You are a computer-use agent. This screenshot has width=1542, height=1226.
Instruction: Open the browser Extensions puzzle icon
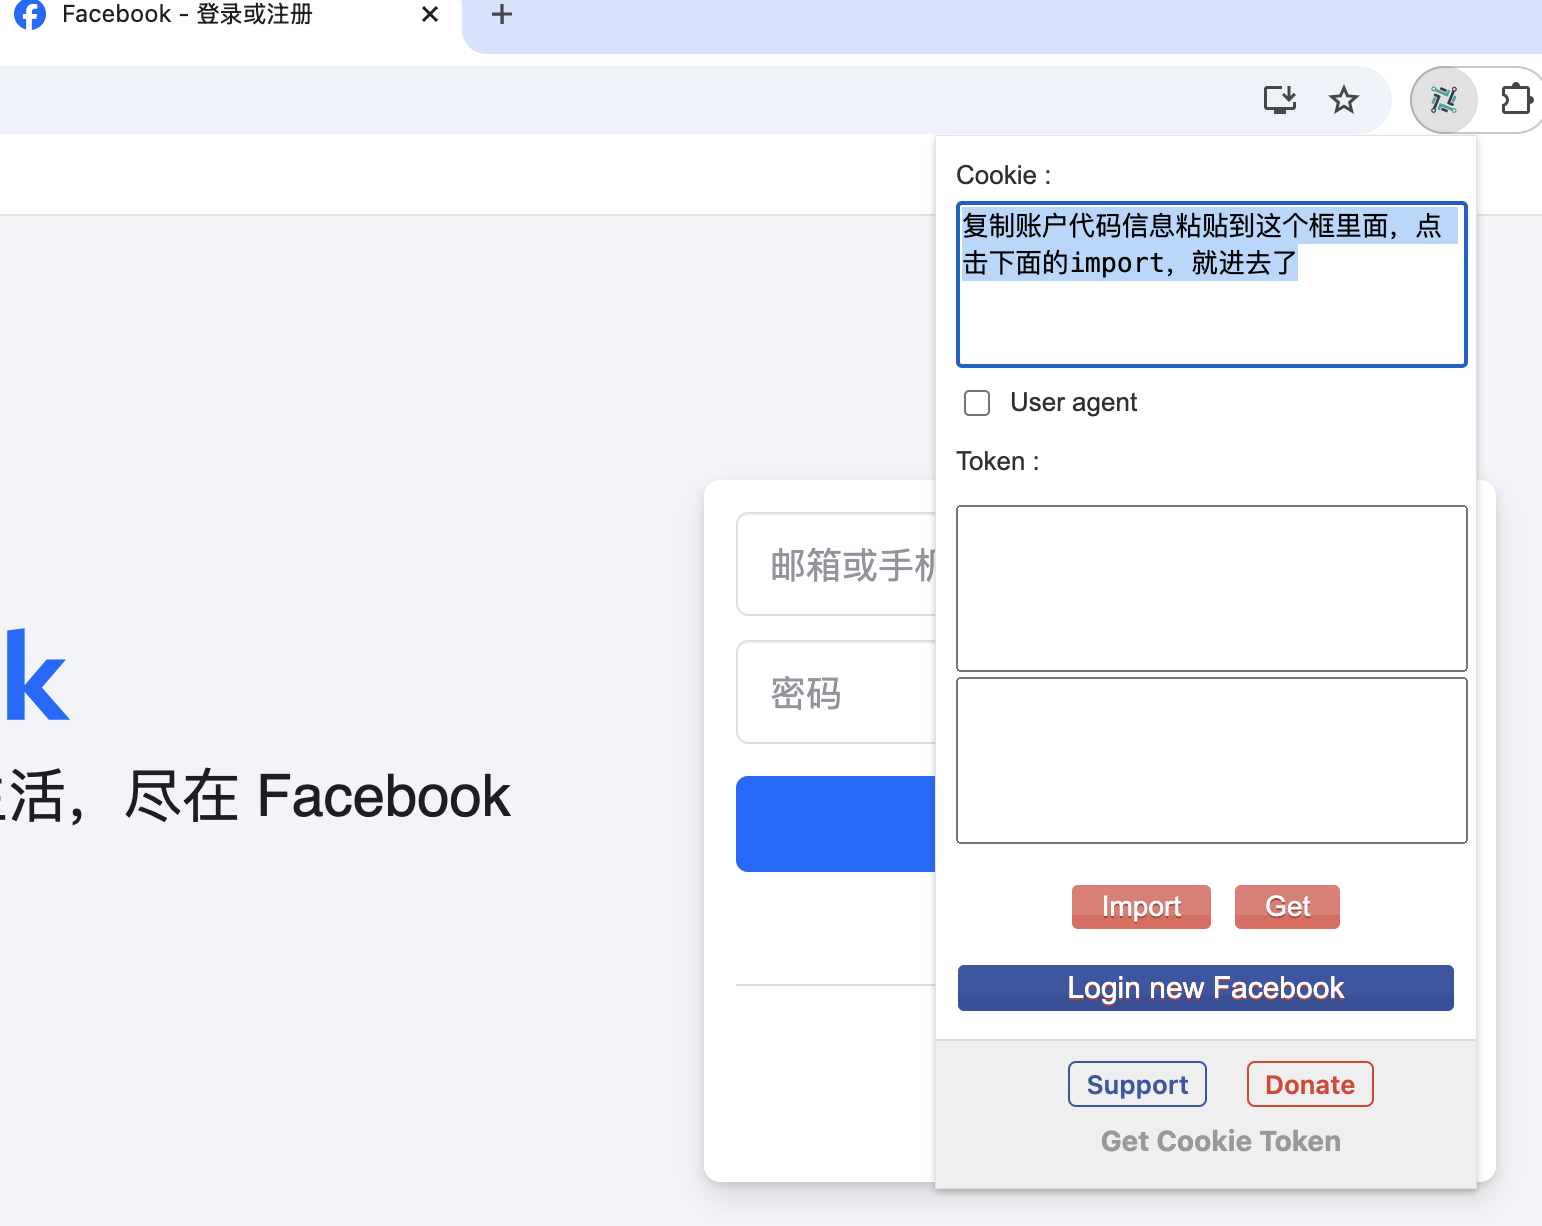(1516, 100)
